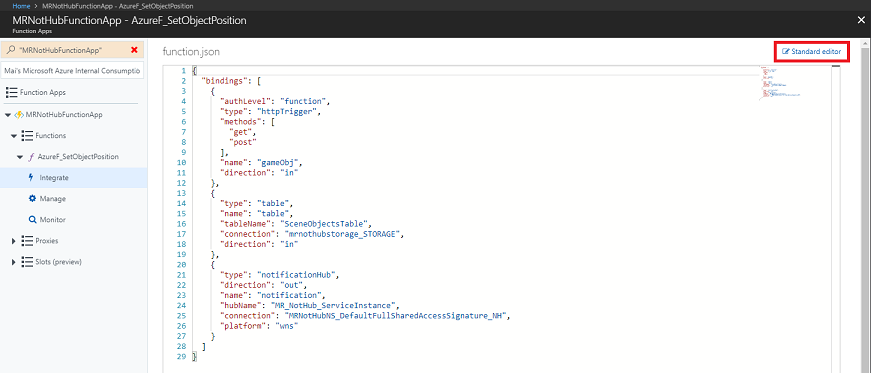Click "authLevel" line in editor
The image size is (871, 373).
pos(275,101)
